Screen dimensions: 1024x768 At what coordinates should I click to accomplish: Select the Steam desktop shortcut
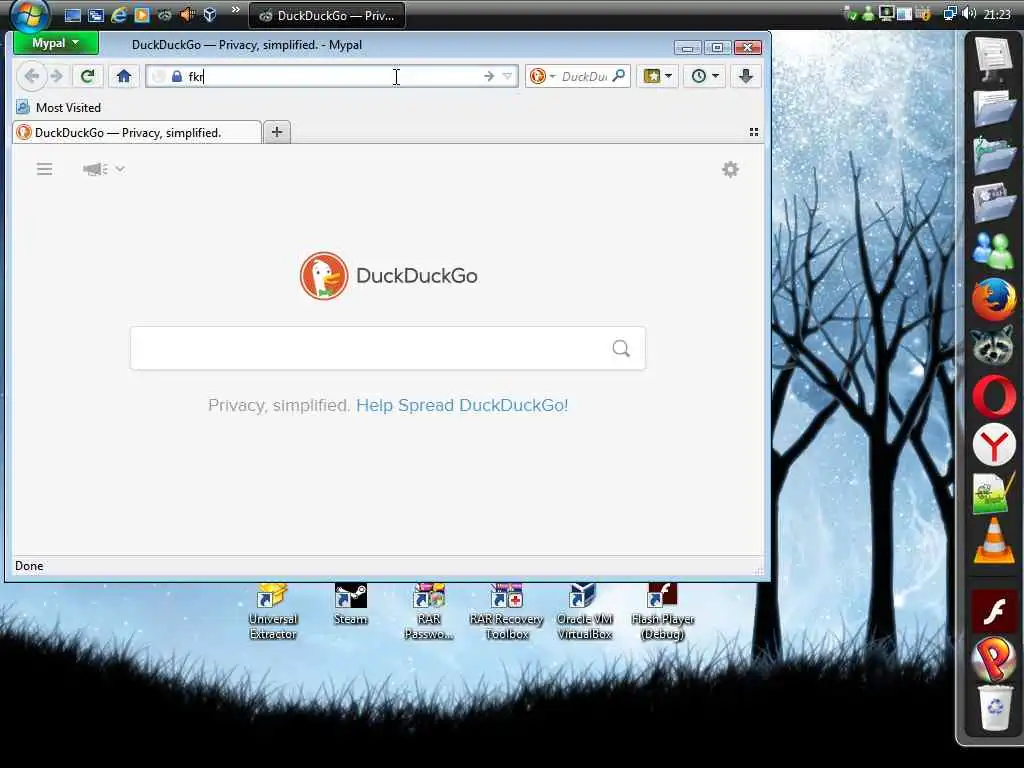(351, 605)
